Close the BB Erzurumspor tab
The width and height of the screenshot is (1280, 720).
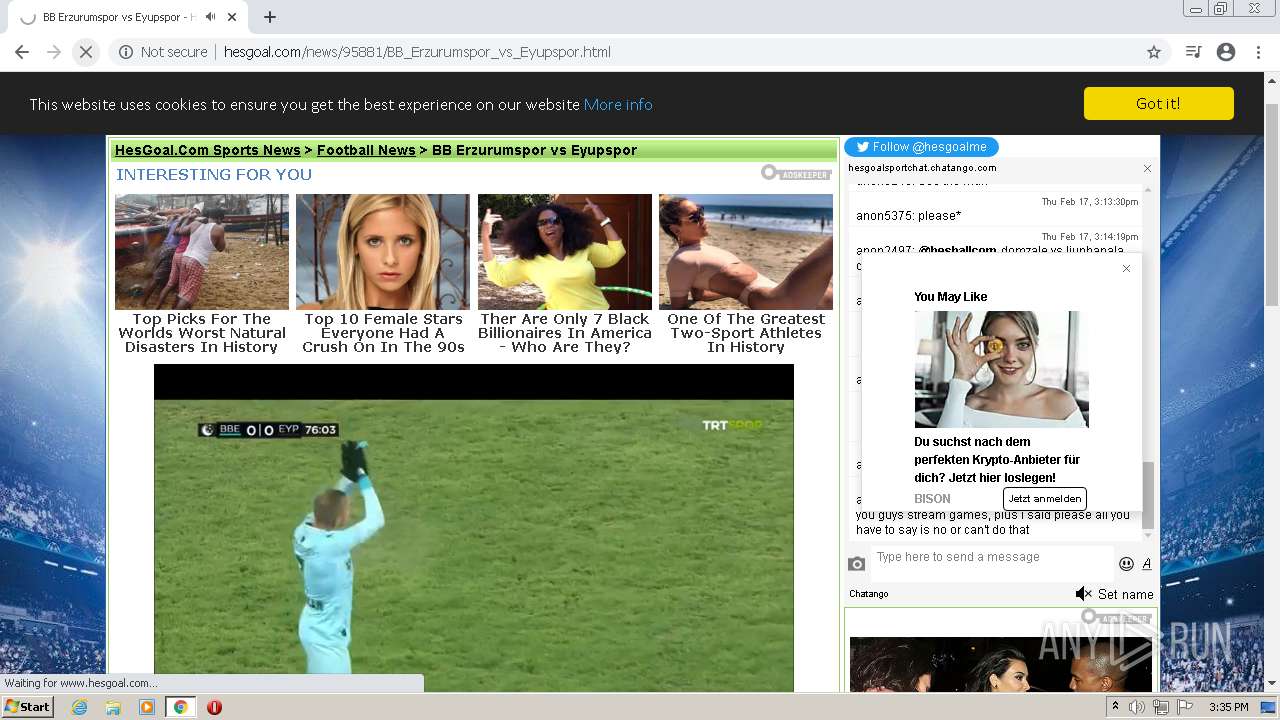point(233,17)
